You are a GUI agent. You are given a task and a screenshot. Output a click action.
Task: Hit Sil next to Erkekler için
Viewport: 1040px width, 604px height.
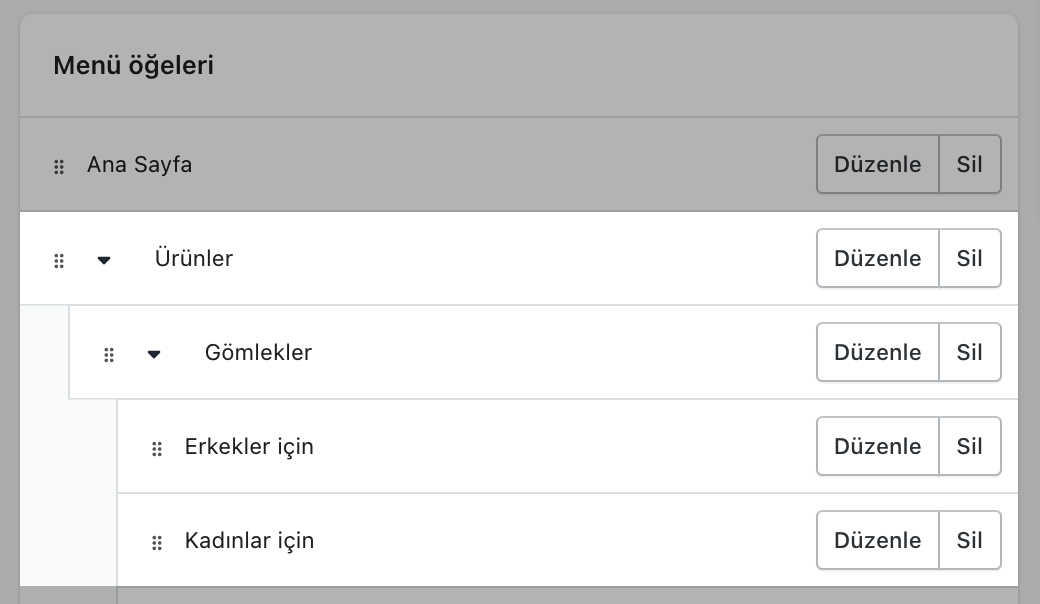click(x=969, y=446)
